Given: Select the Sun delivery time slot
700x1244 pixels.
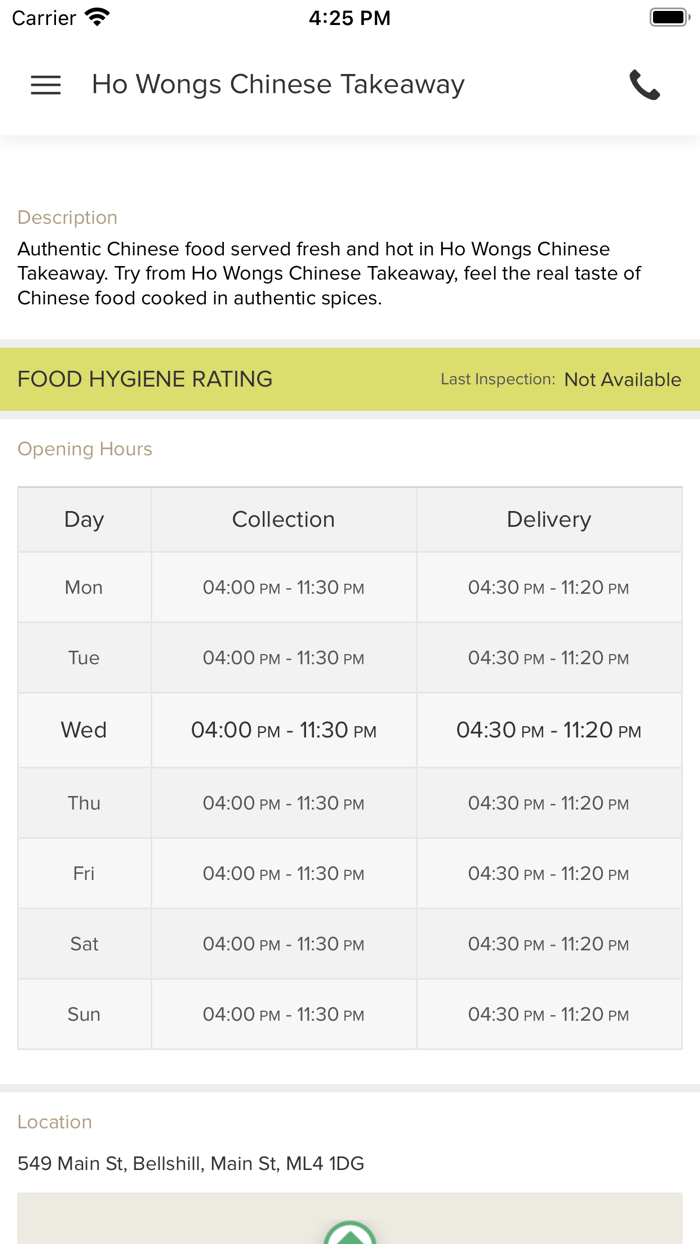Looking at the screenshot, I should click(x=548, y=1014).
